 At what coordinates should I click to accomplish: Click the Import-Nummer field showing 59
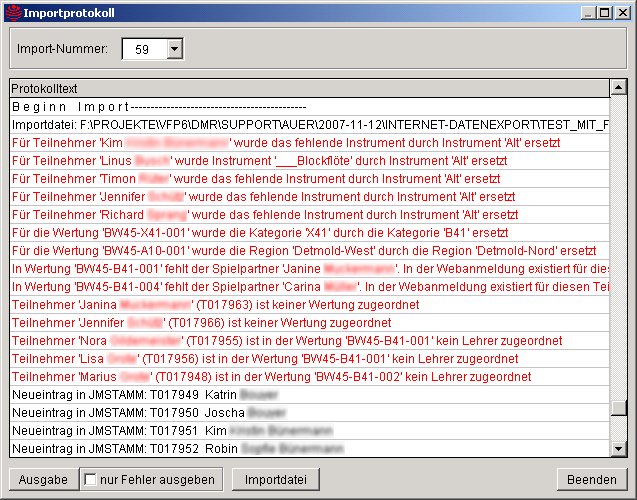(x=144, y=49)
